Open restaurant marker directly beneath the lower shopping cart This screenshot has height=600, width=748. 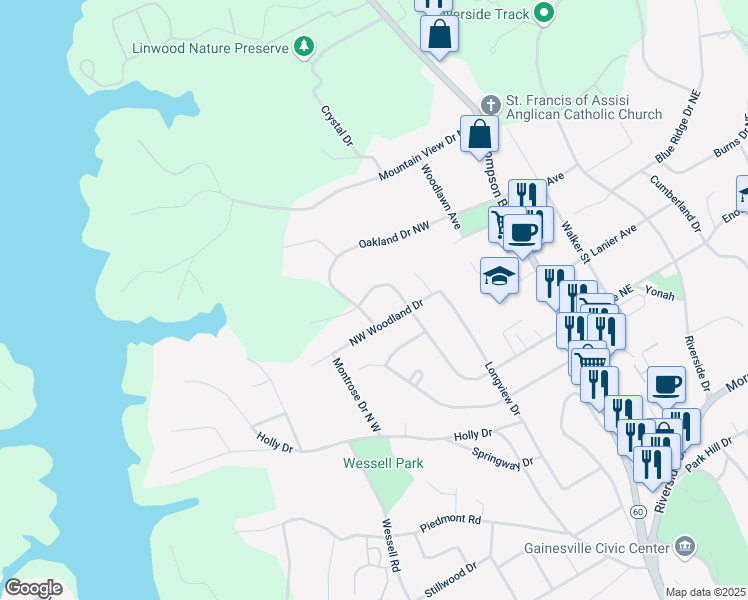coord(600,385)
